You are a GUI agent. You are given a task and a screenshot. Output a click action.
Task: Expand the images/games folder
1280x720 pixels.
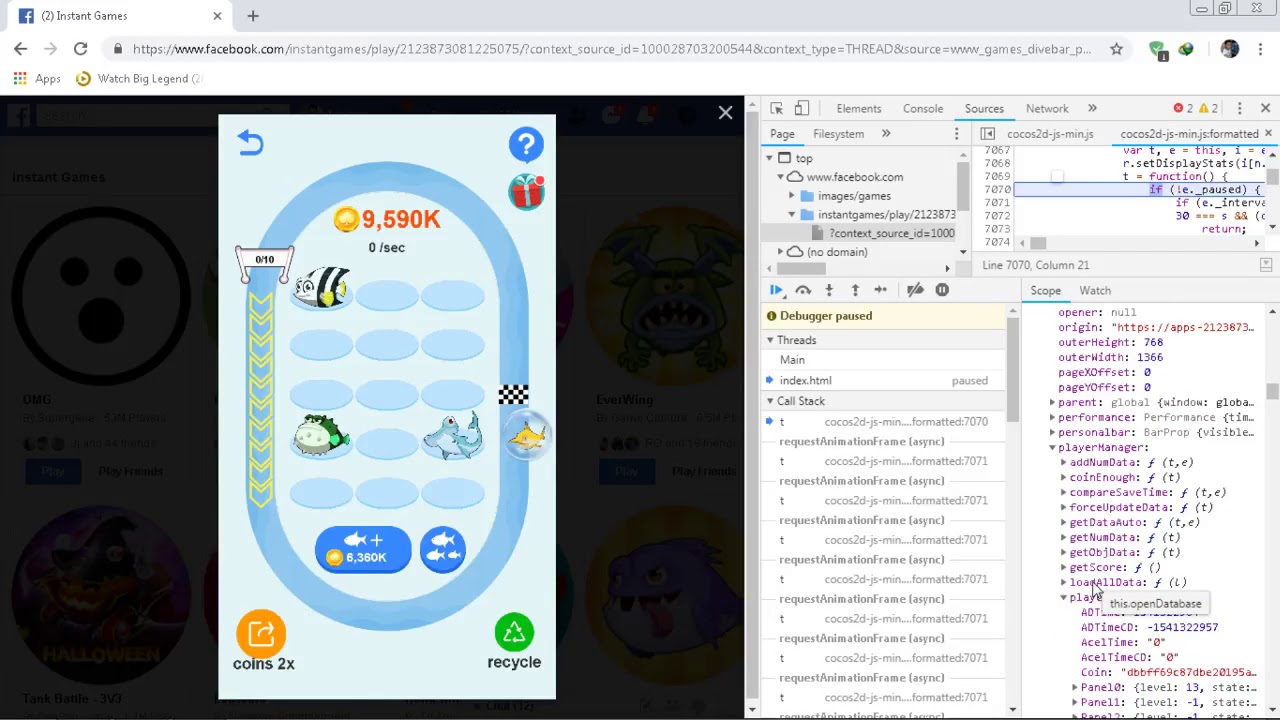point(792,196)
